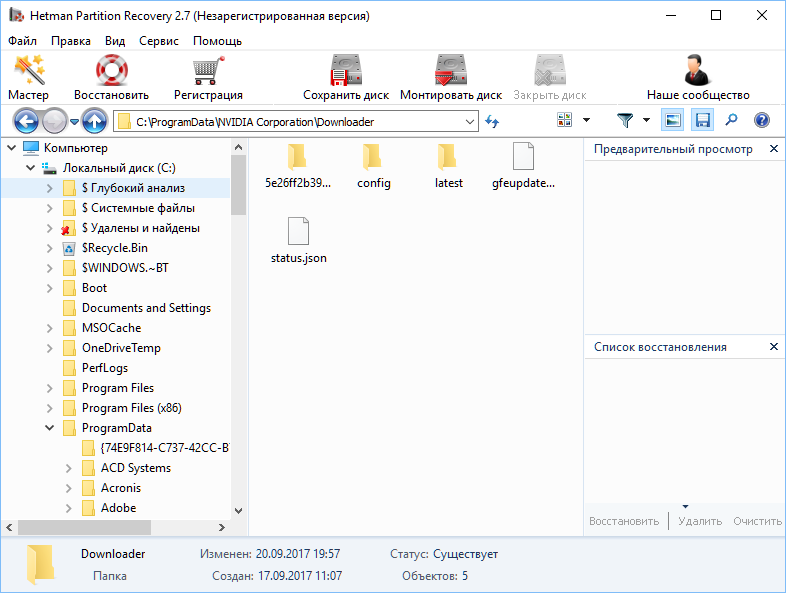Go up one folder level

pos(94,121)
